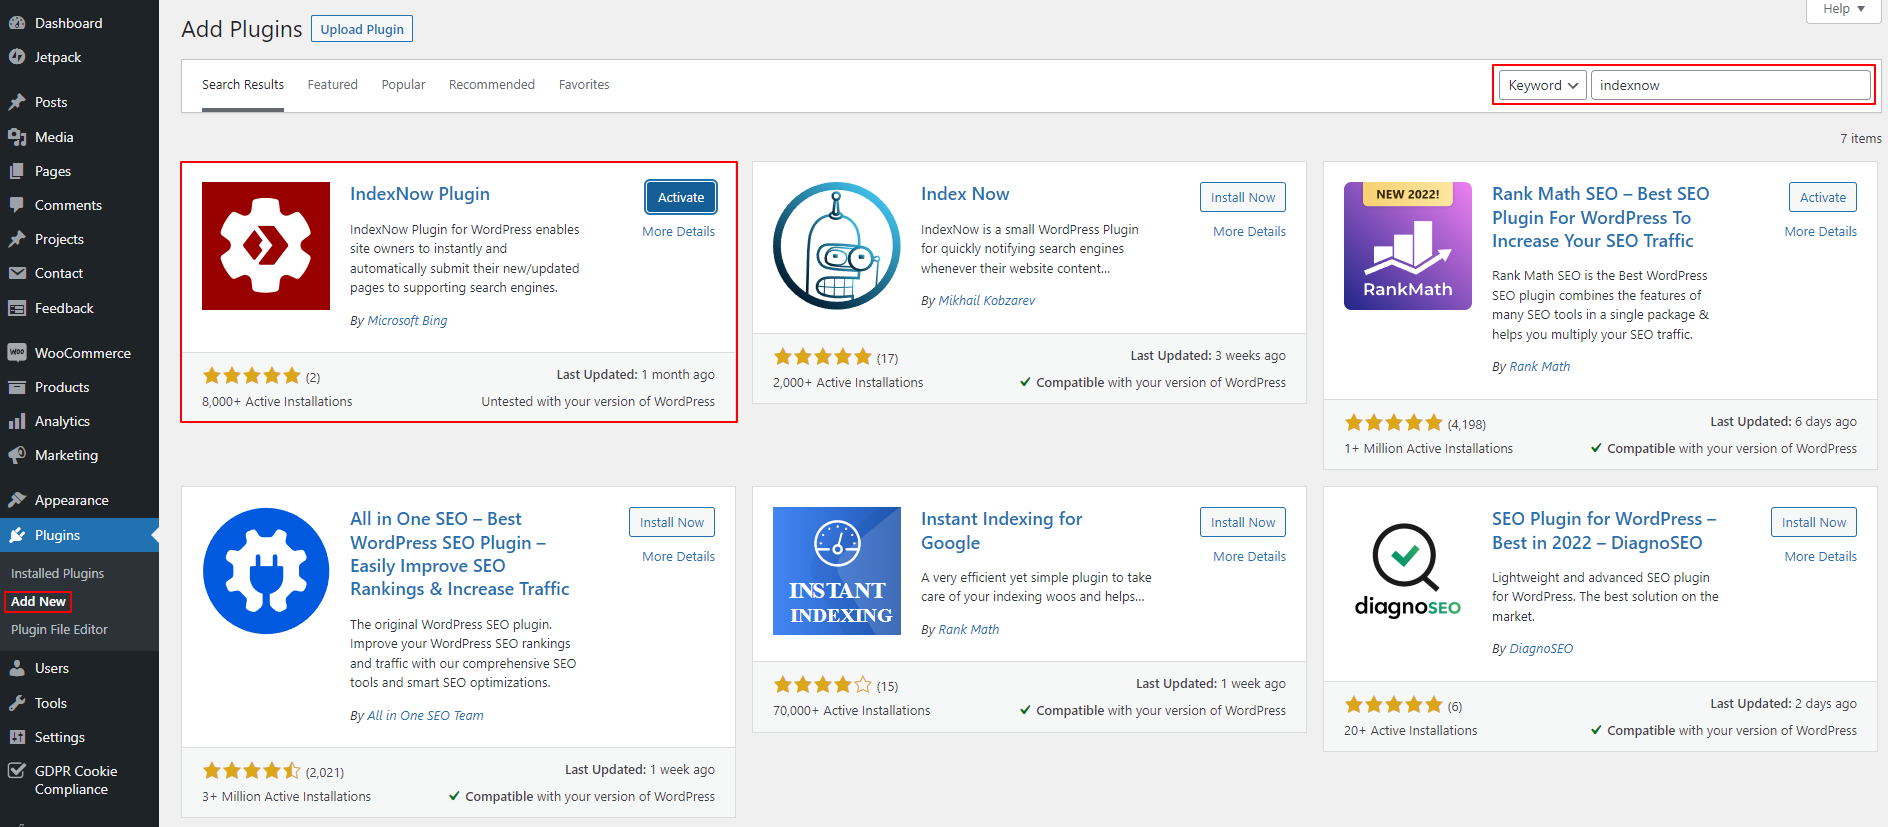1888x827 pixels.
Task: Click the Marketing megaphone icon
Action: point(17,455)
